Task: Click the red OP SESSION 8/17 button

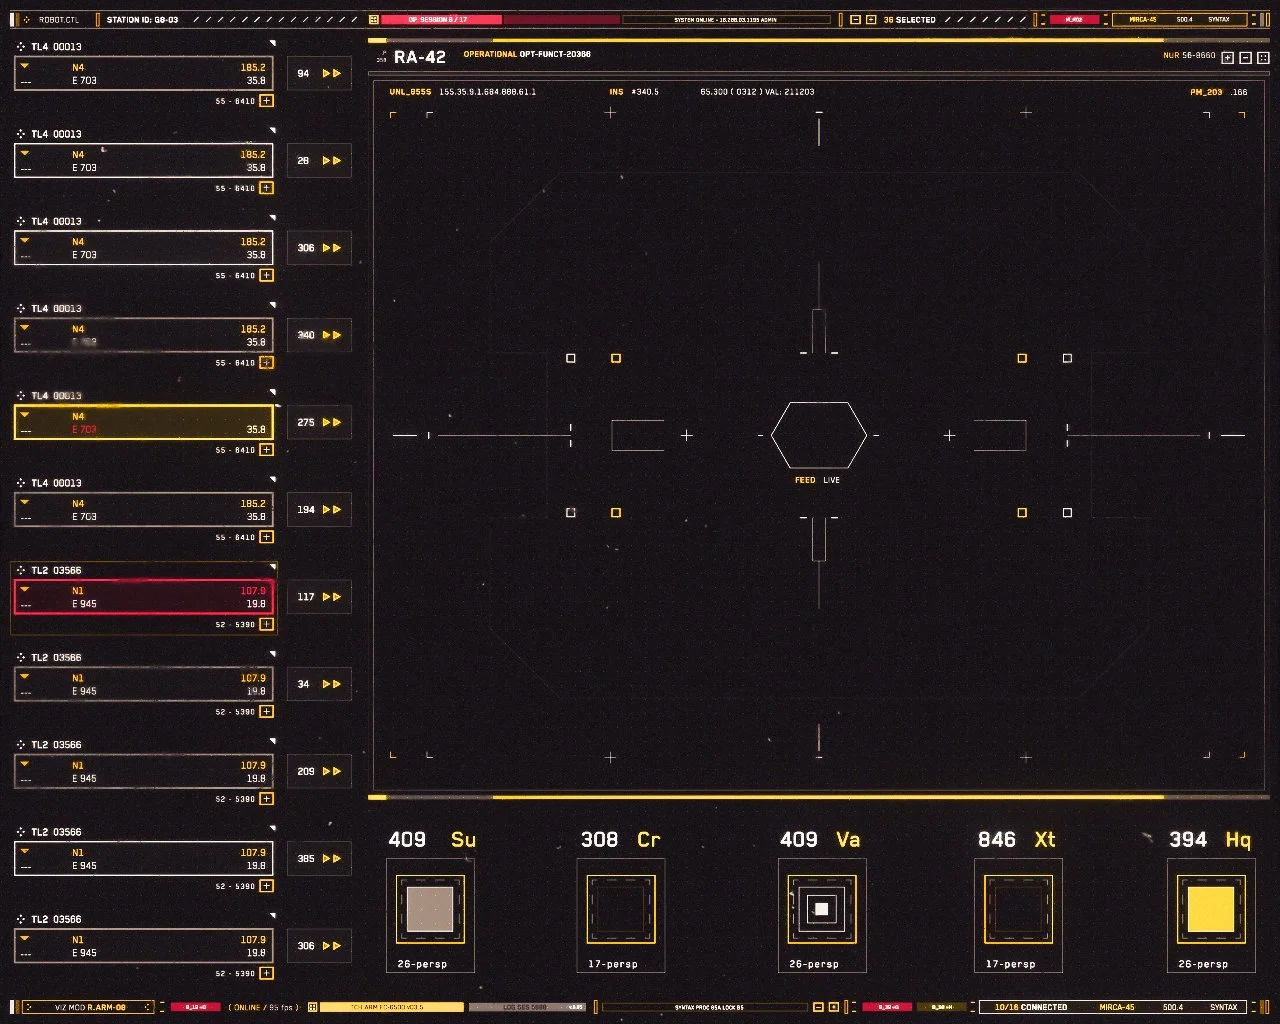Action: (441, 19)
